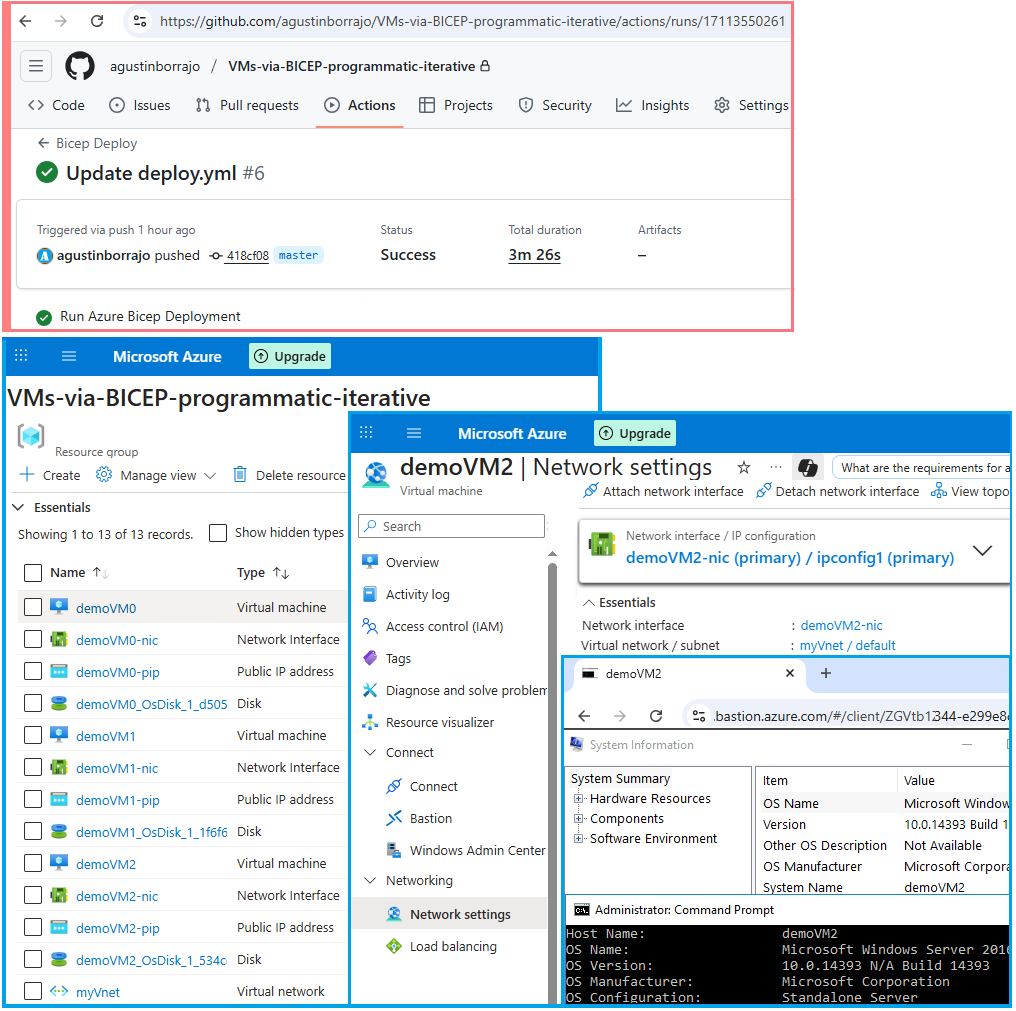This screenshot has height=1011, width=1016.
Task: Click Attach network interface
Action: click(663, 491)
